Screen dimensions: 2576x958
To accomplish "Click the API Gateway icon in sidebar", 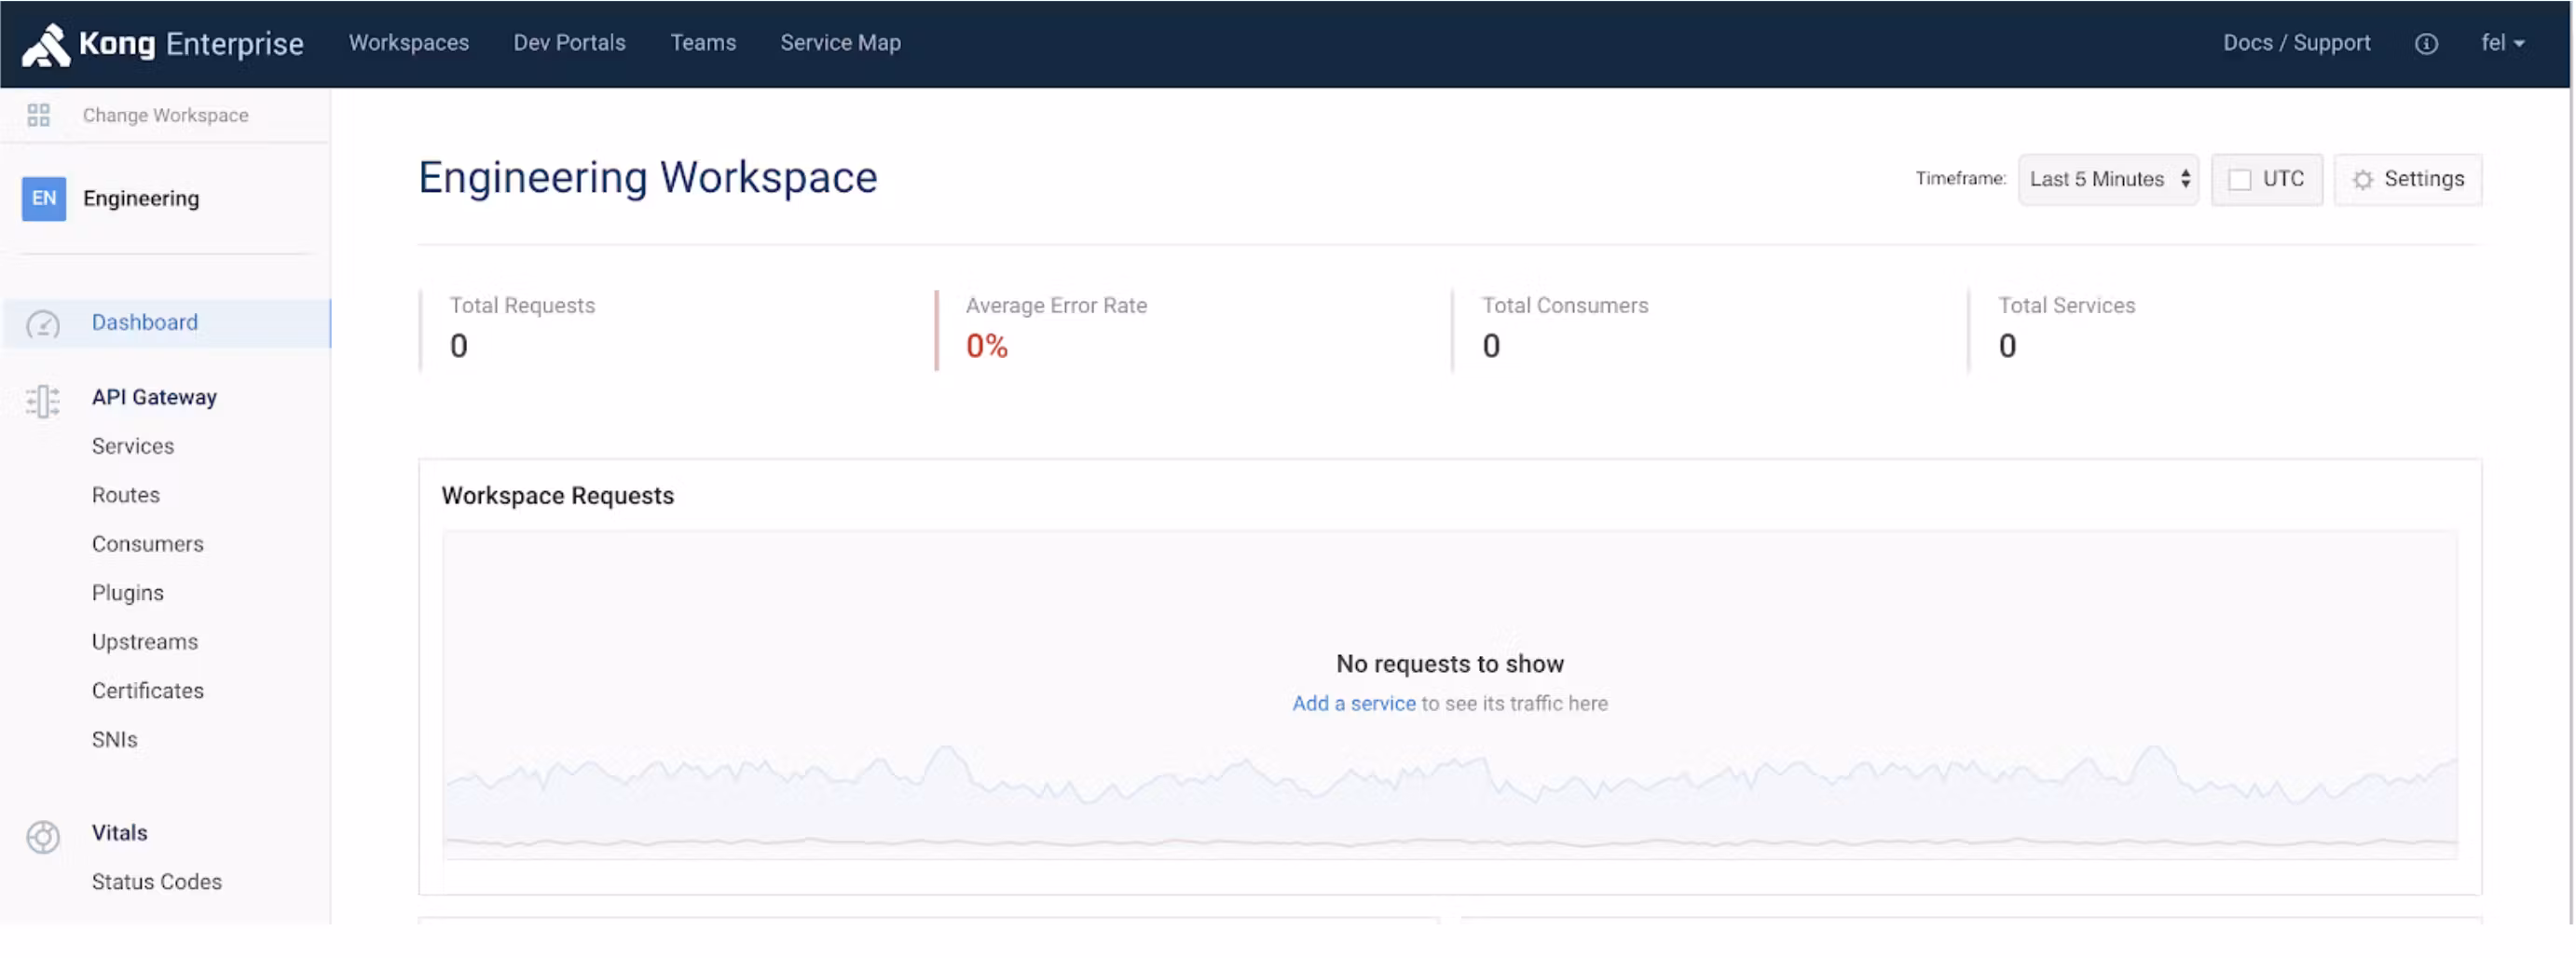I will [x=43, y=400].
